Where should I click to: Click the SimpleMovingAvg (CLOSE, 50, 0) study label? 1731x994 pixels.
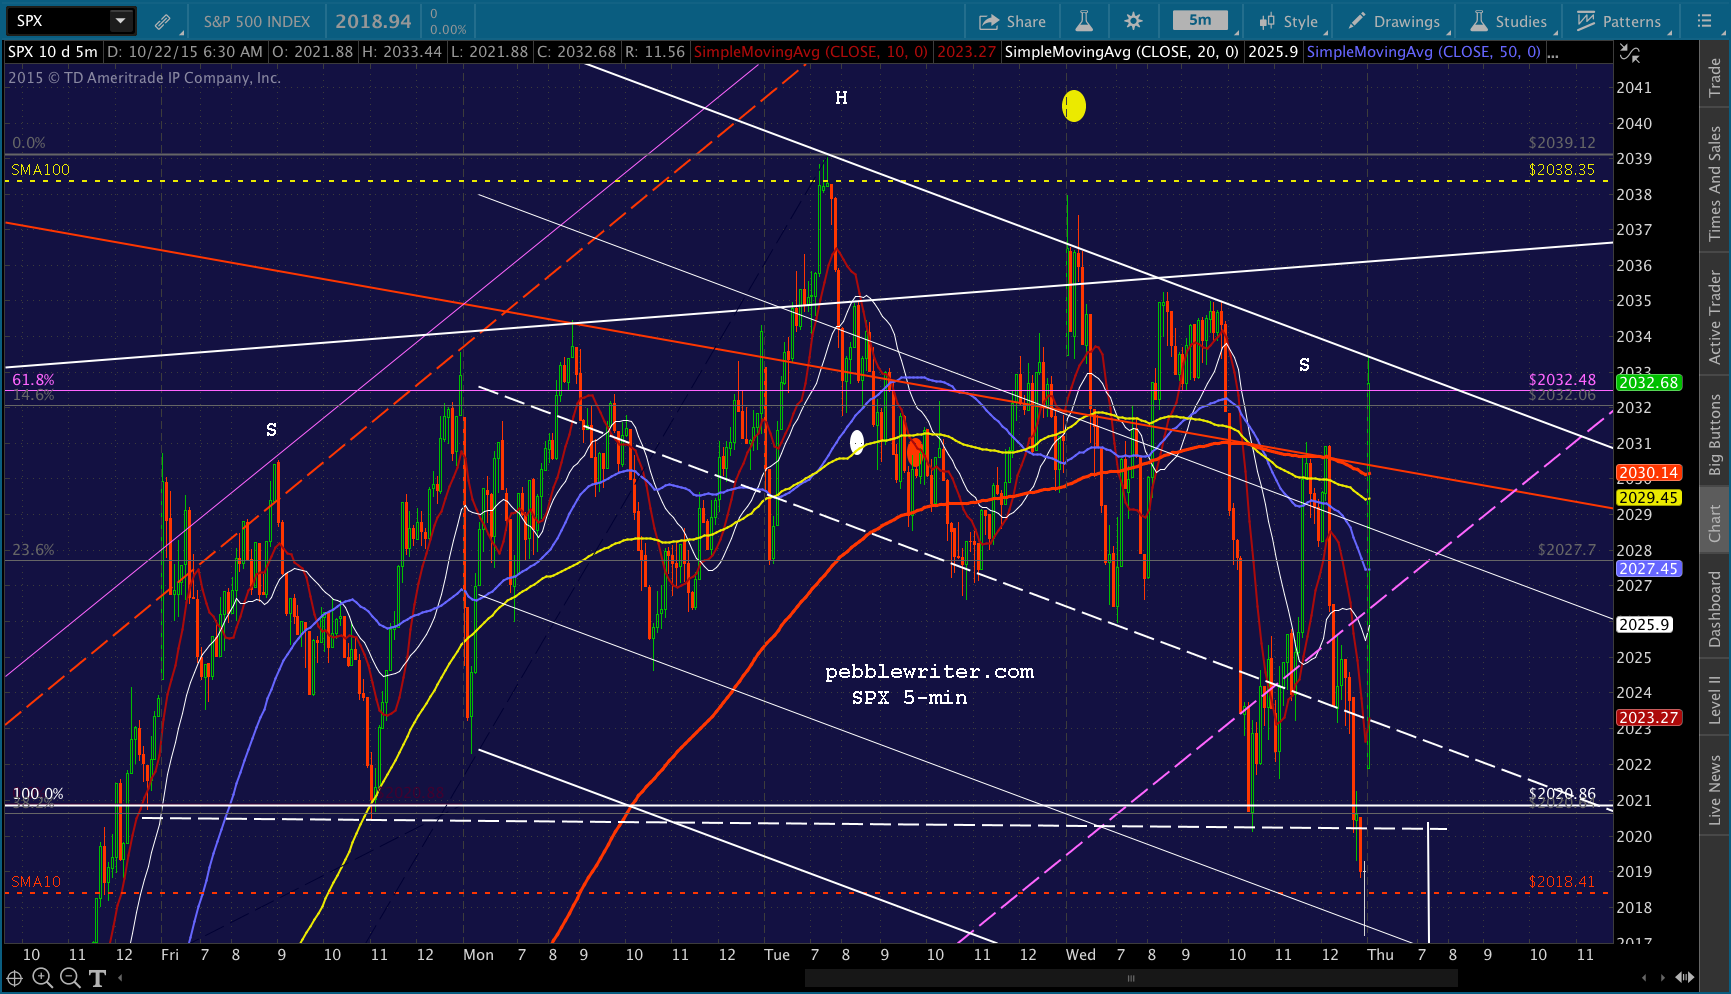(1423, 52)
